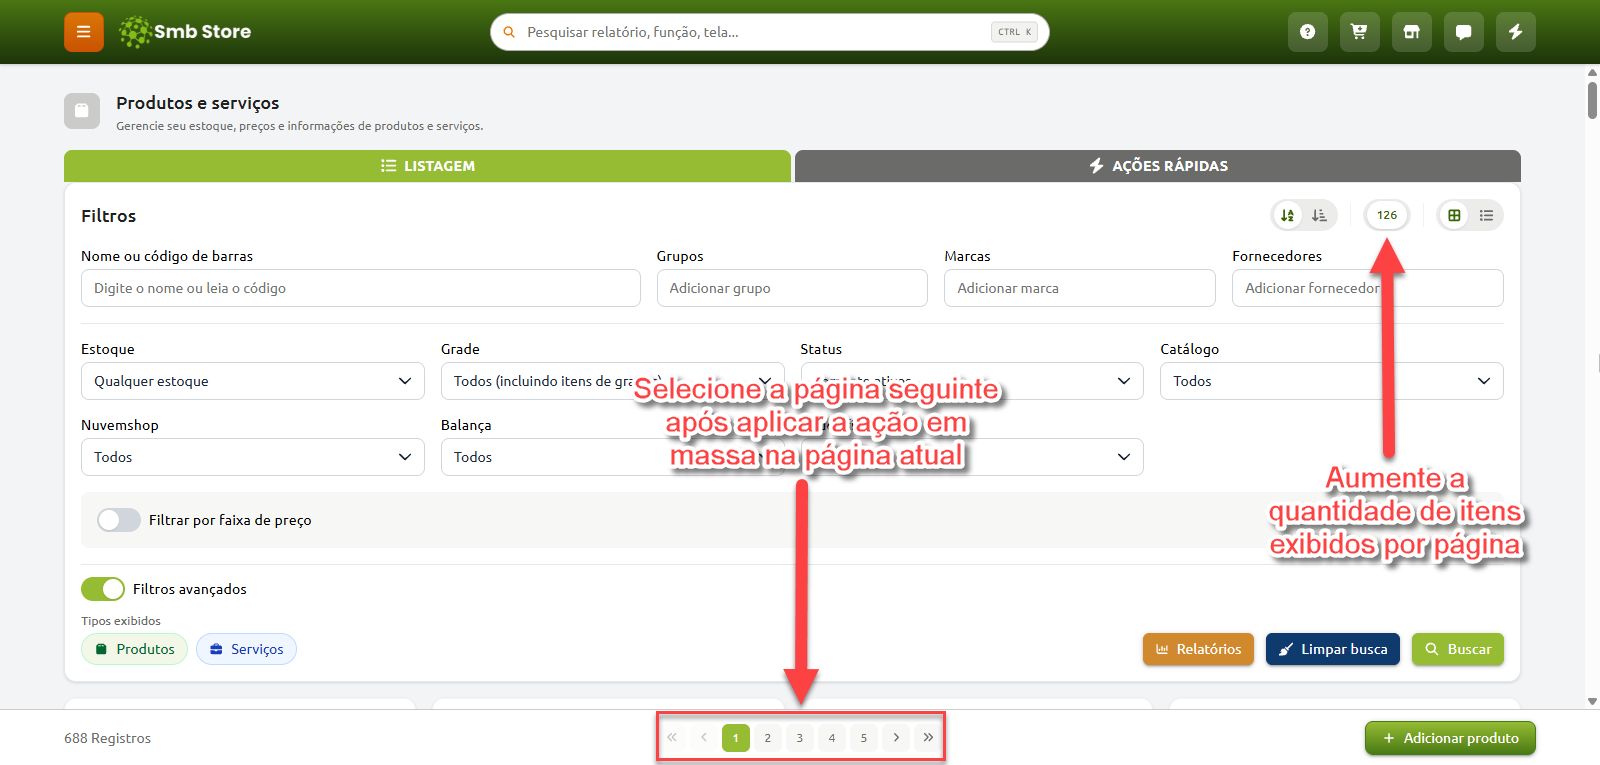1600x765 pixels.
Task: Open the chat message icon
Action: [1464, 32]
